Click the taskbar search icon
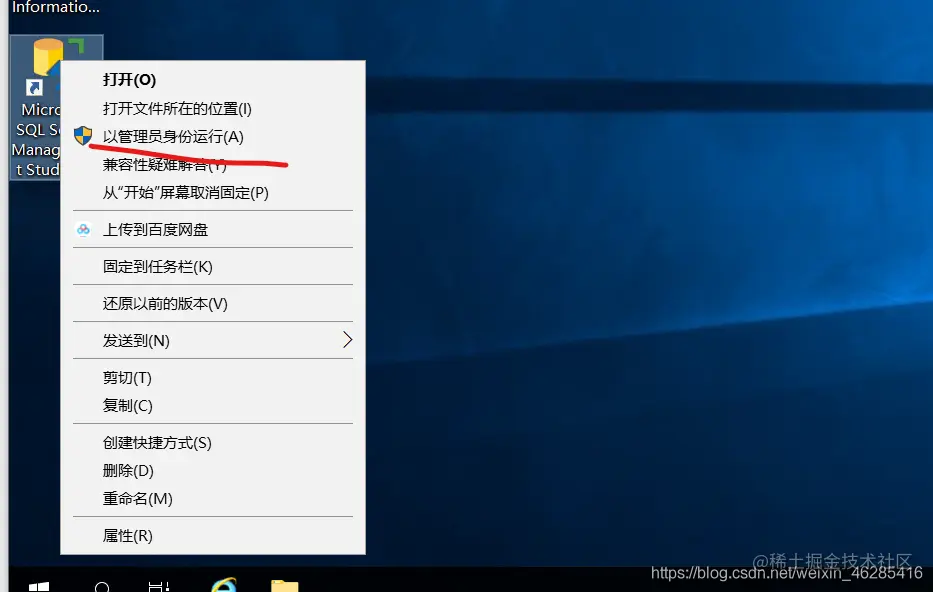The width and height of the screenshot is (933, 592). (x=103, y=586)
